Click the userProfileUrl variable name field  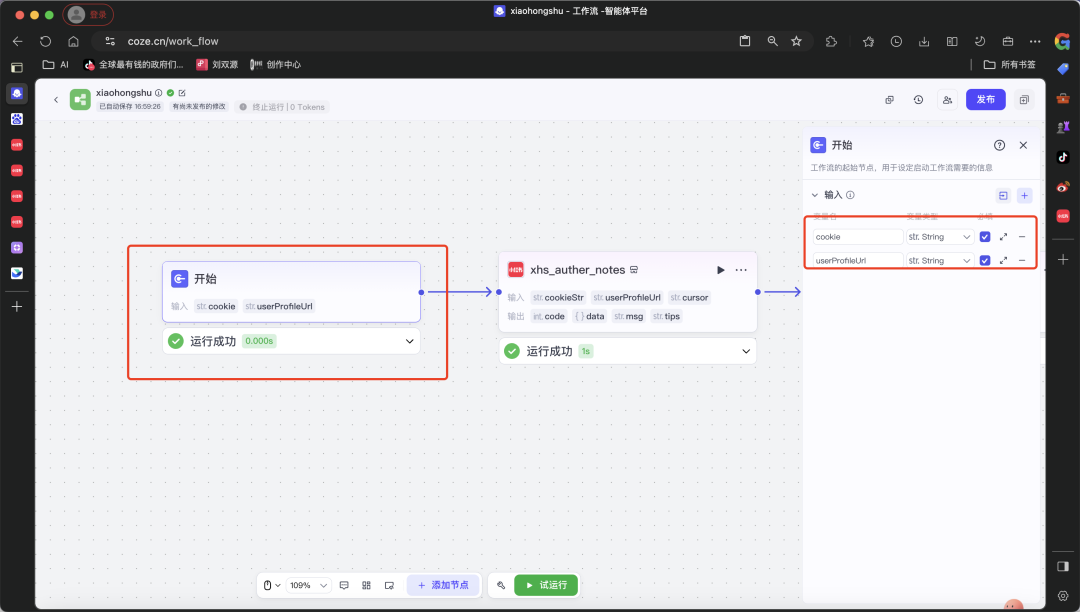click(858, 261)
